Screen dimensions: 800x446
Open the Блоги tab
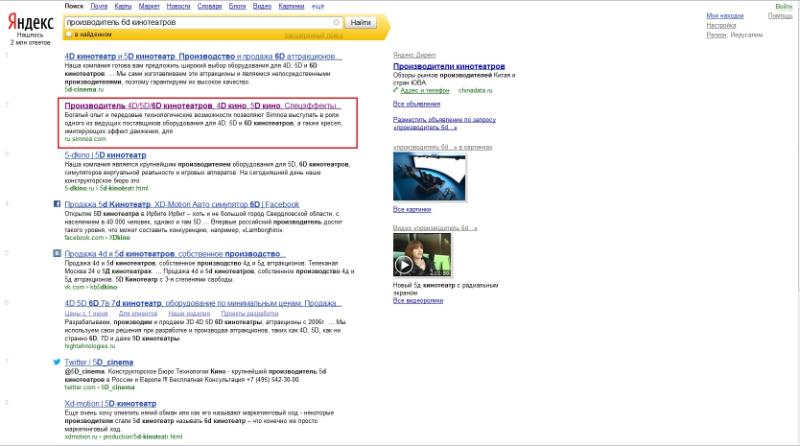[237, 6]
